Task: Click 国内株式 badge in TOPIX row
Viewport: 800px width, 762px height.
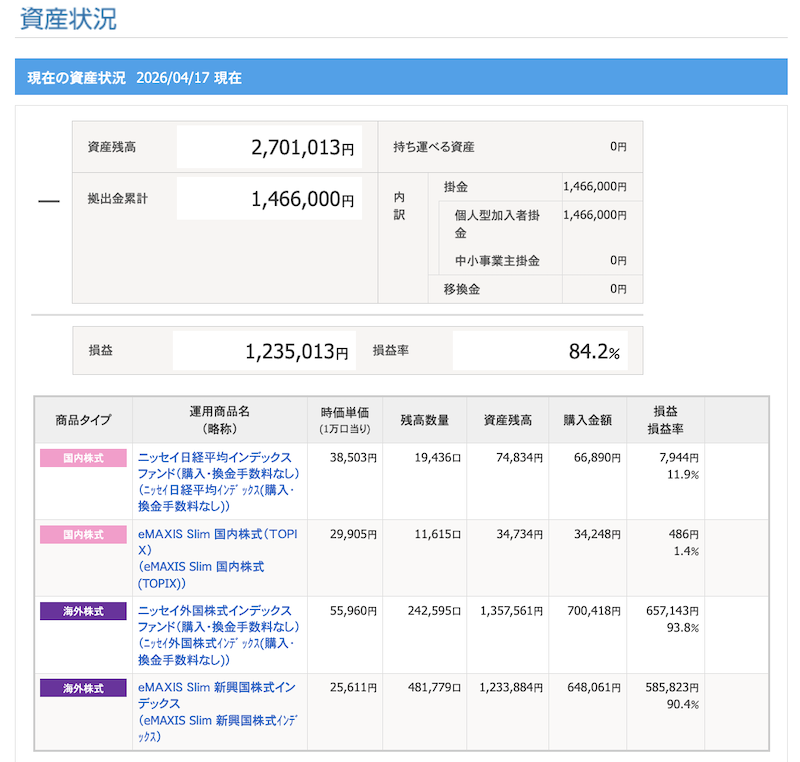Action: coord(83,535)
